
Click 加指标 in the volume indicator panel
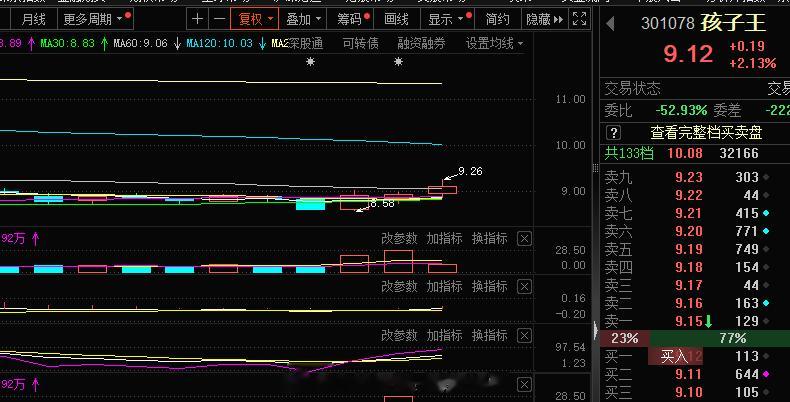[444, 238]
